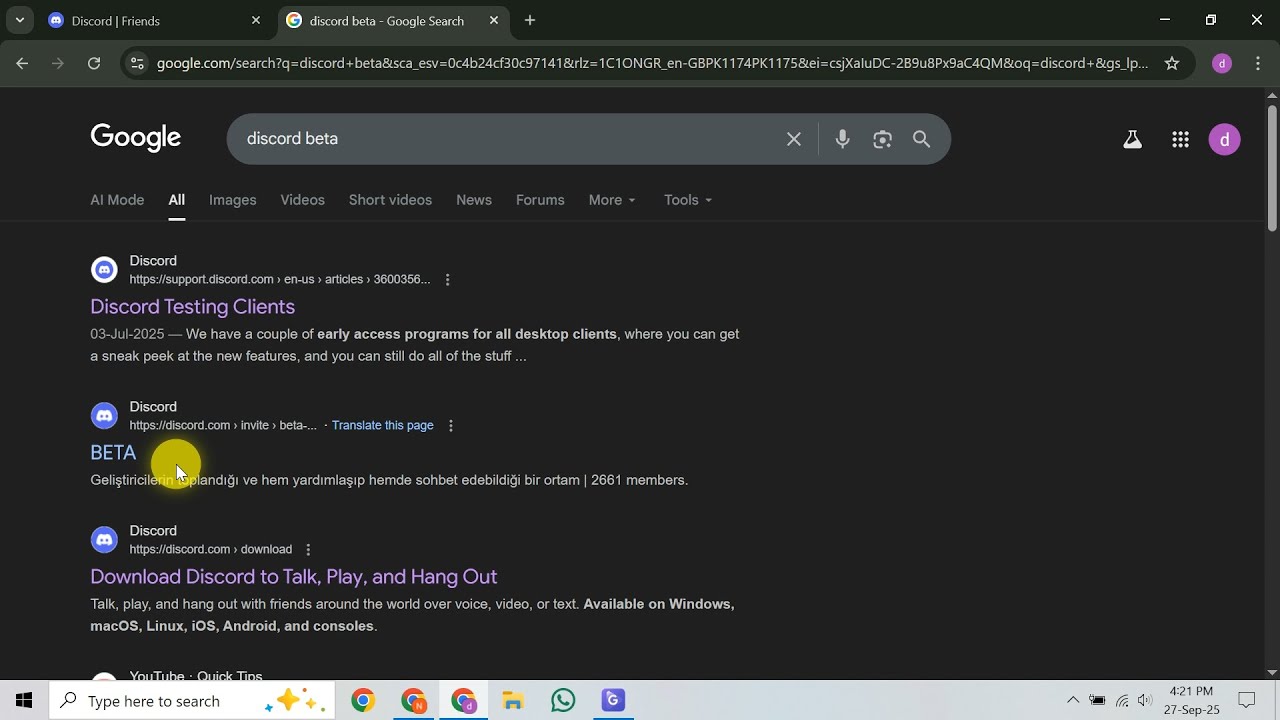
Task: Close the discord beta search tab
Action: (494, 20)
